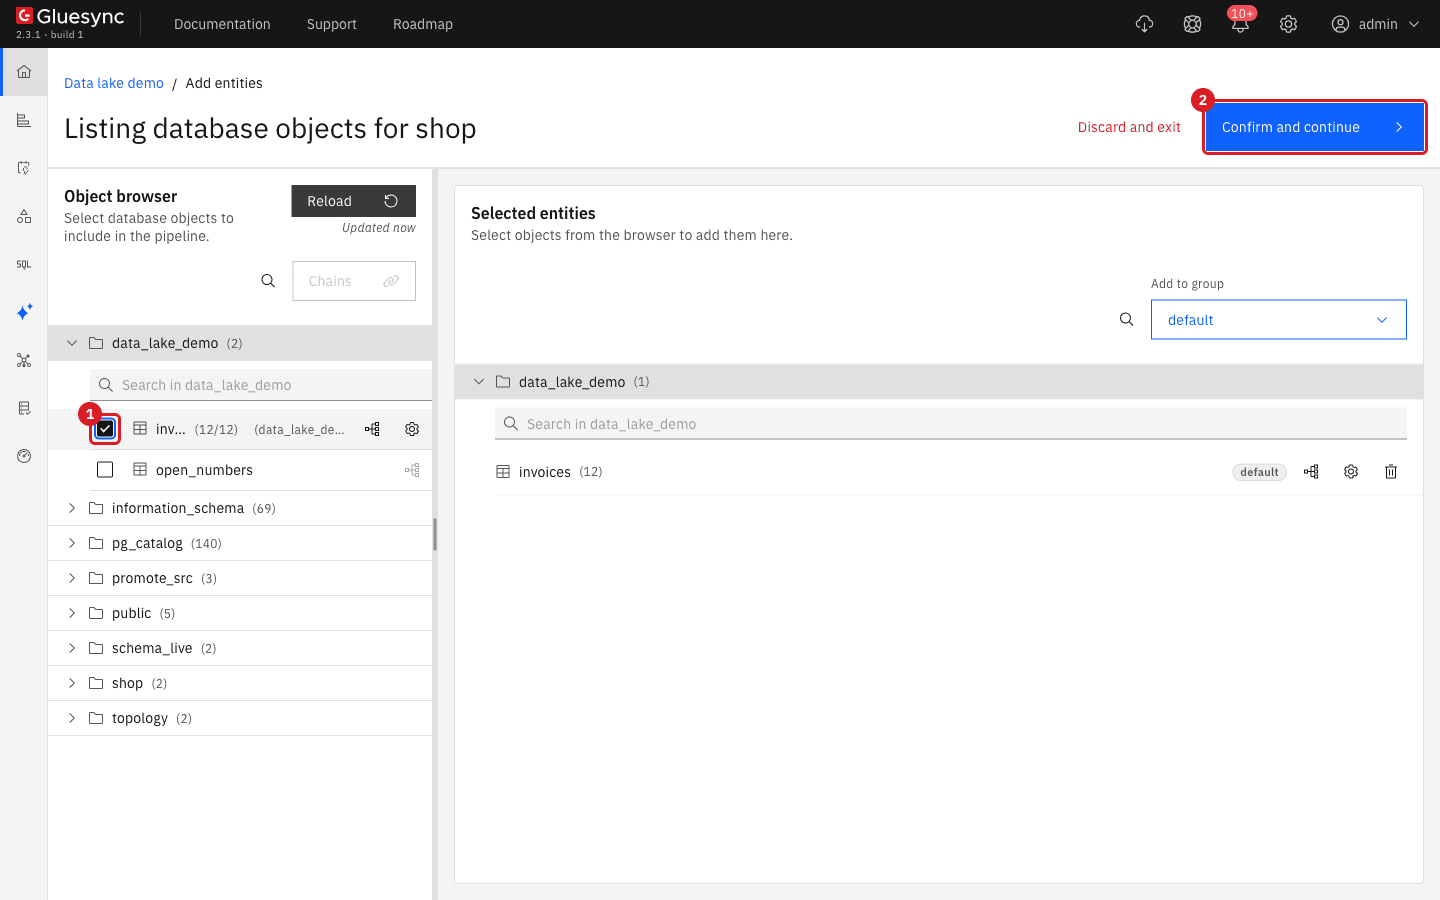Open the admin user menu
This screenshot has height=900, width=1440.
coord(1376,24)
